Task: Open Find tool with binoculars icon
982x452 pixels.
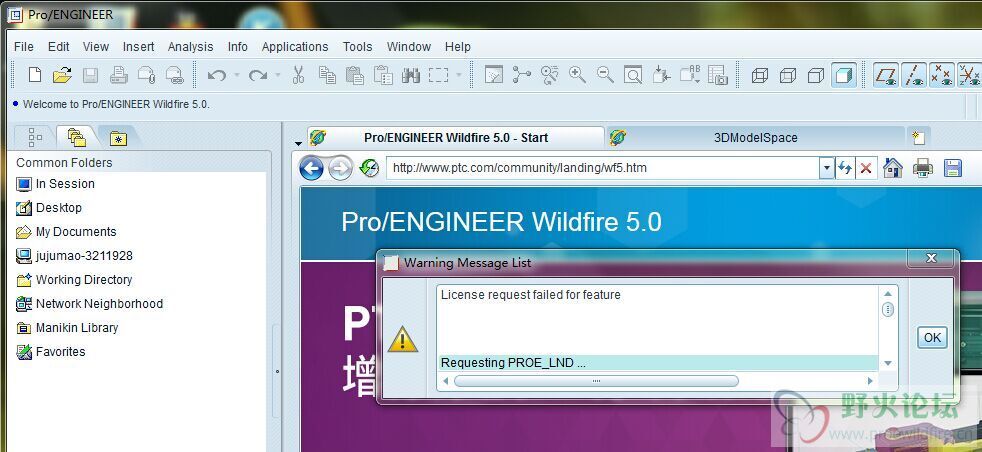Action: click(411, 76)
